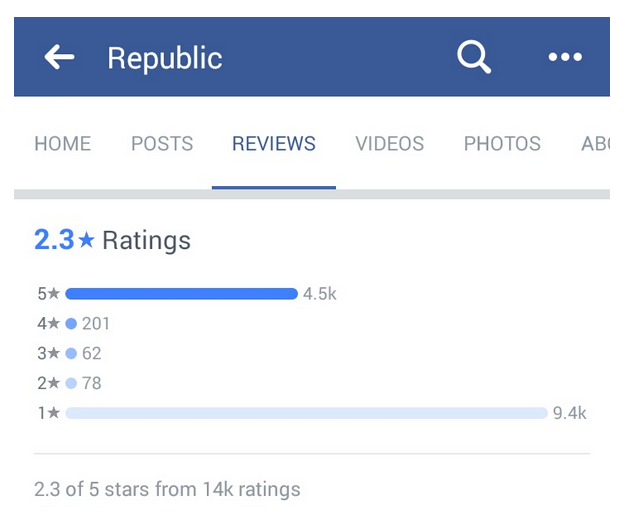Click the '2.3 of 5 stars' summary text
The height and width of the screenshot is (519, 643).
167,490
